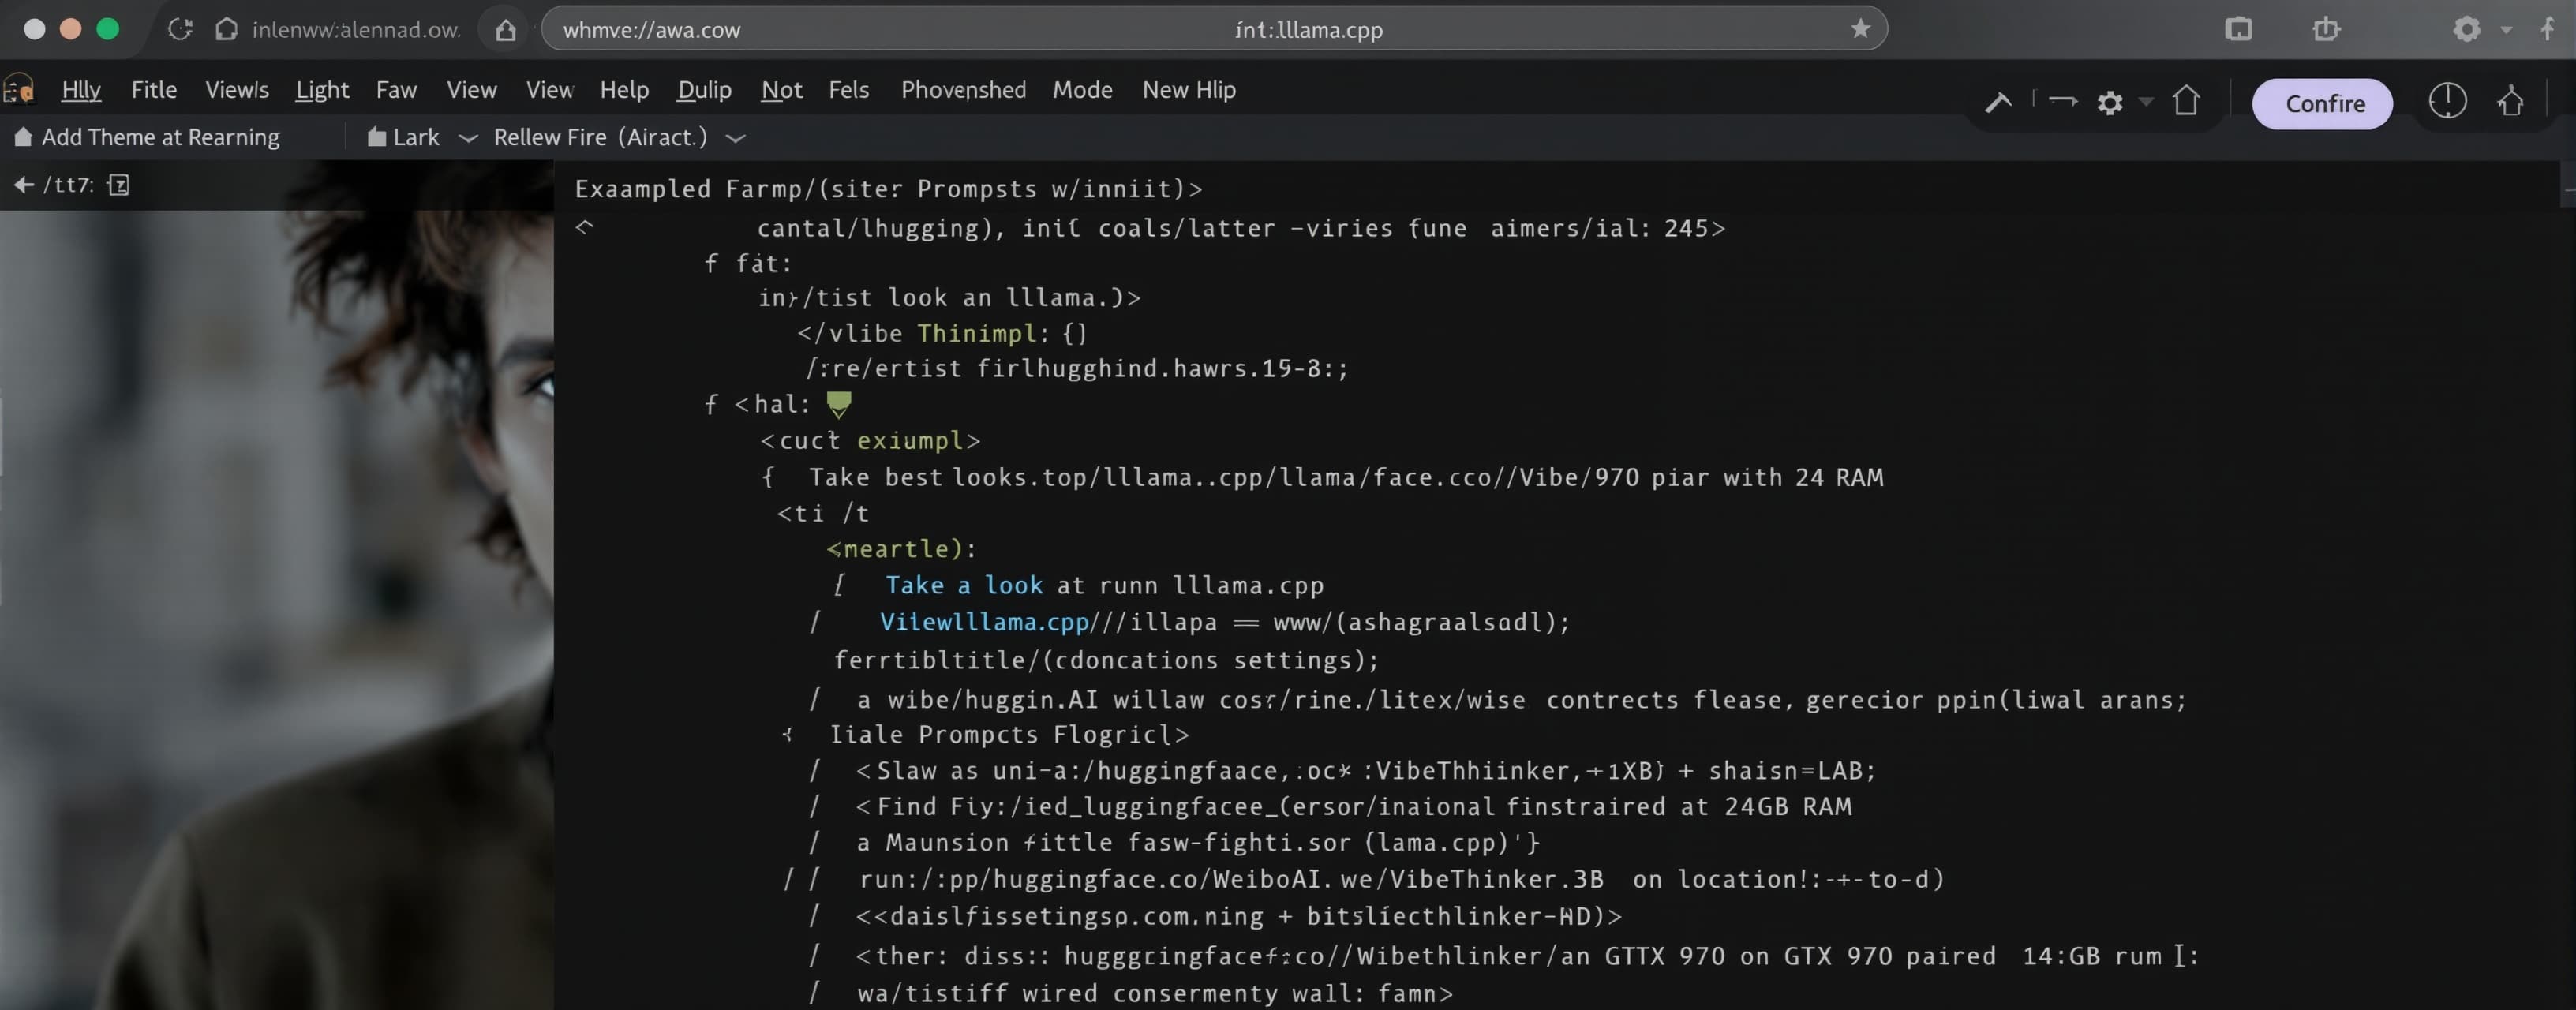The image size is (2576, 1010).
Task: Click the right arrow icon in toolbar
Action: (x=2063, y=100)
